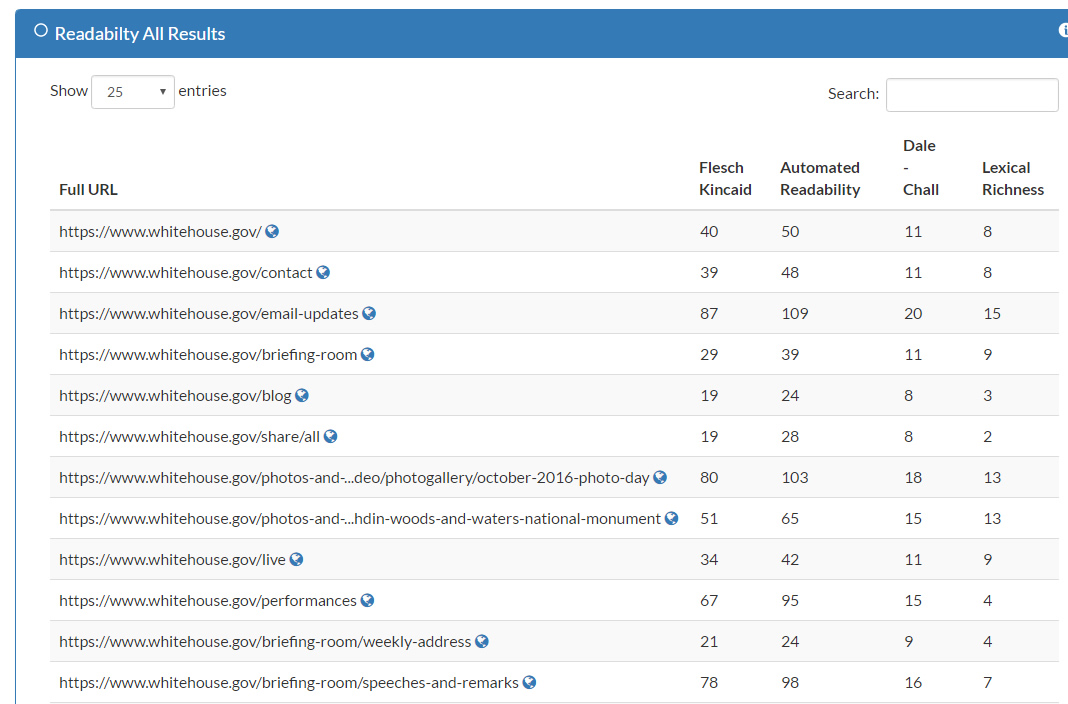
Task: Click the whitehouse.gov/email-updates URL text
Action: [x=208, y=313]
